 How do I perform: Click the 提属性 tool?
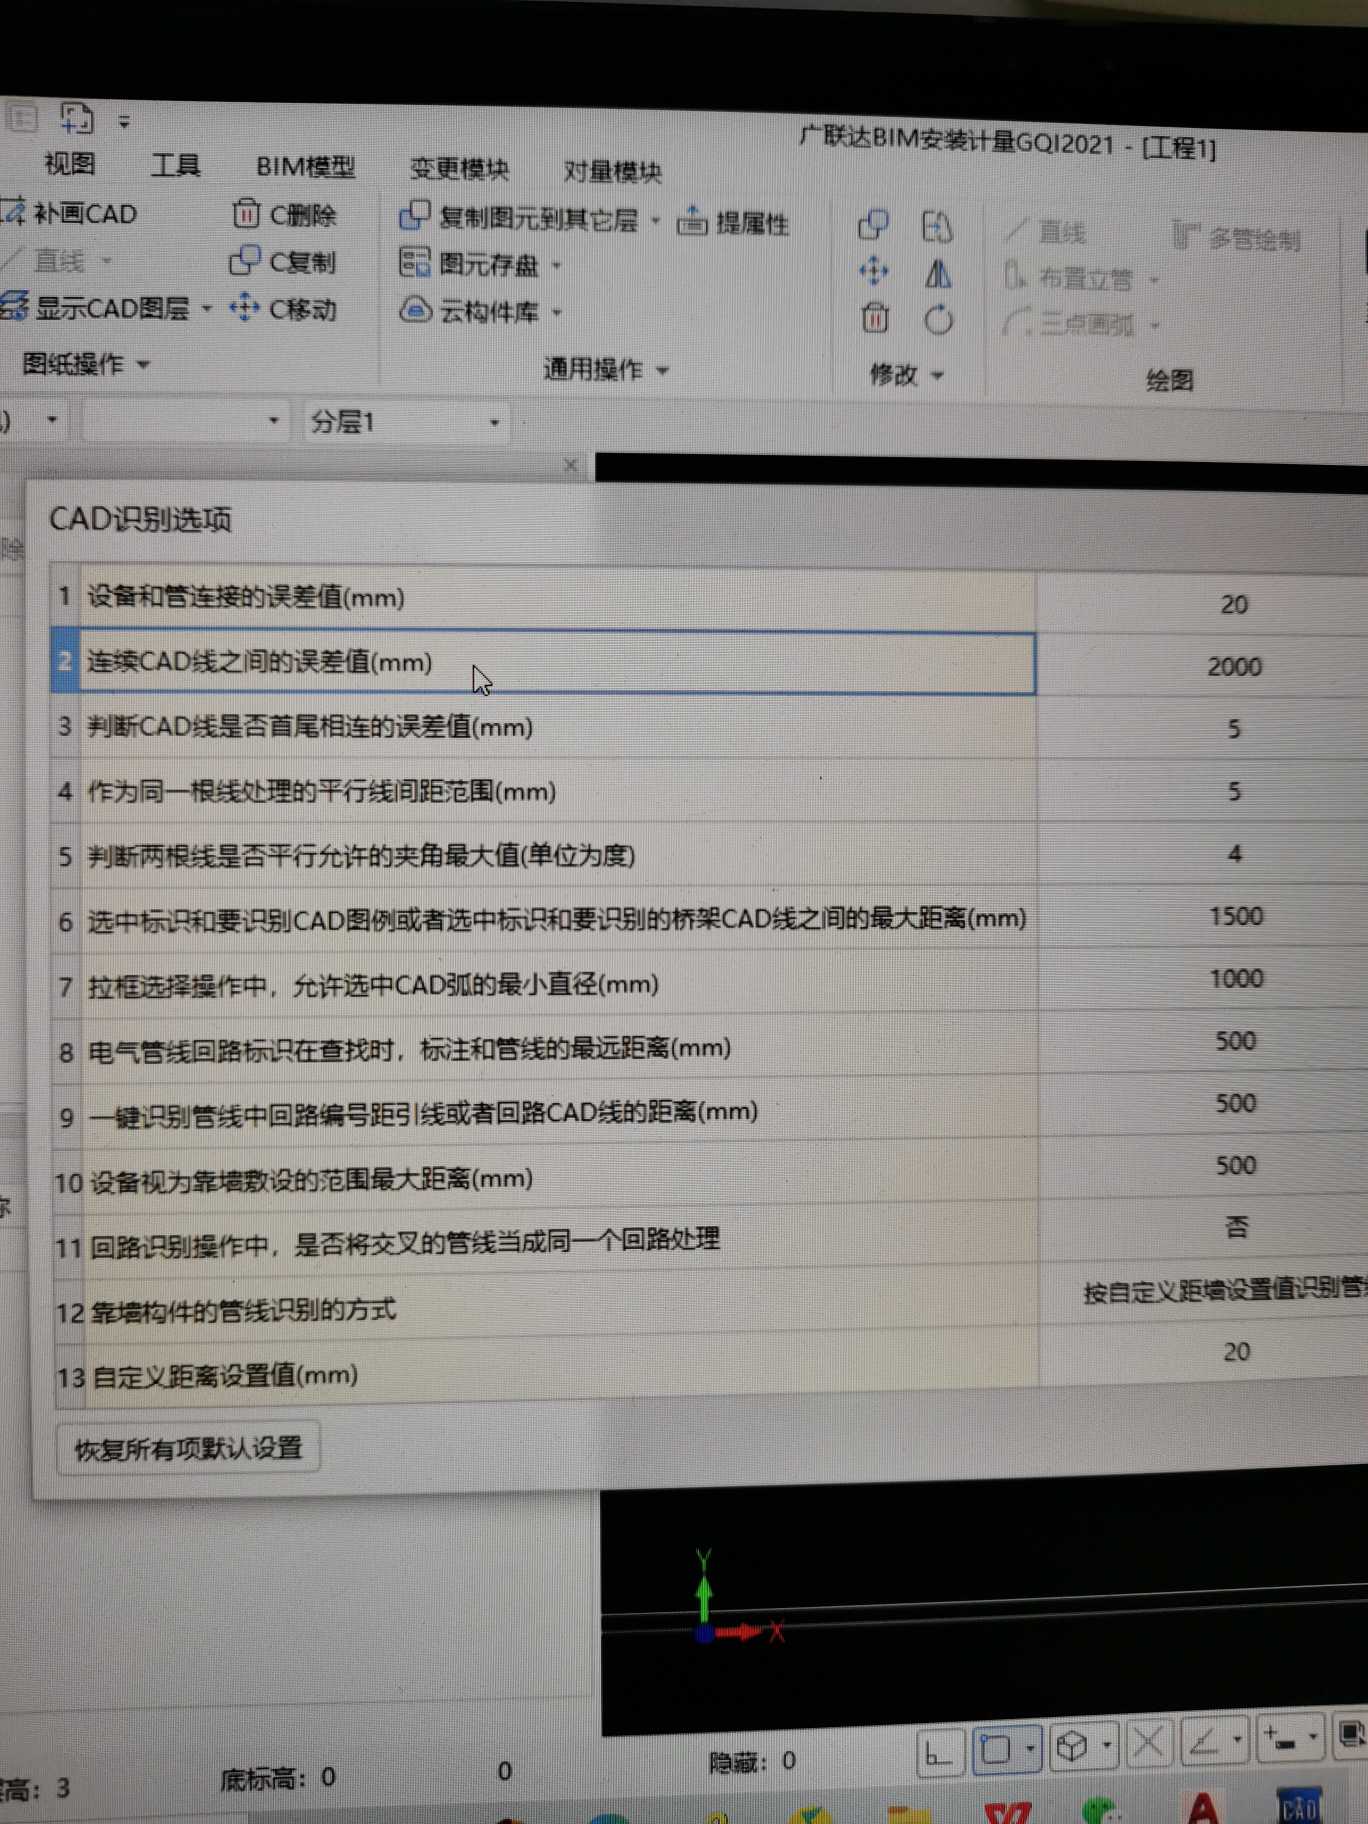[733, 222]
